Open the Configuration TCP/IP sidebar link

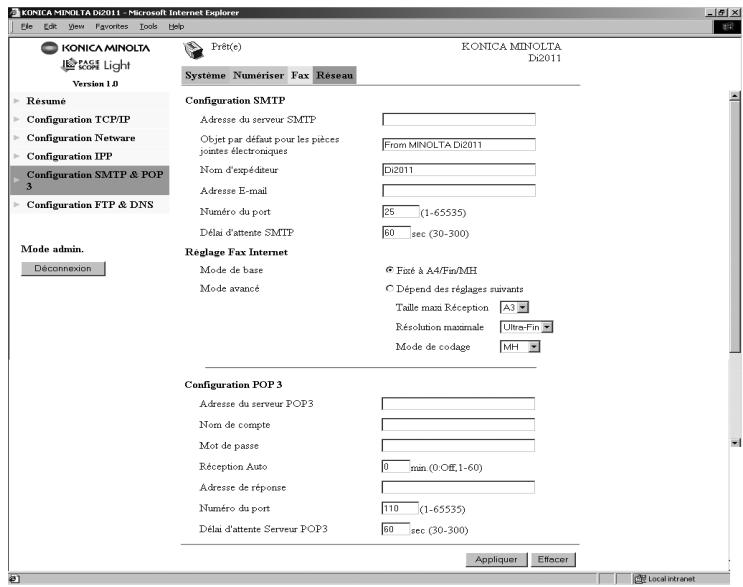click(x=78, y=119)
